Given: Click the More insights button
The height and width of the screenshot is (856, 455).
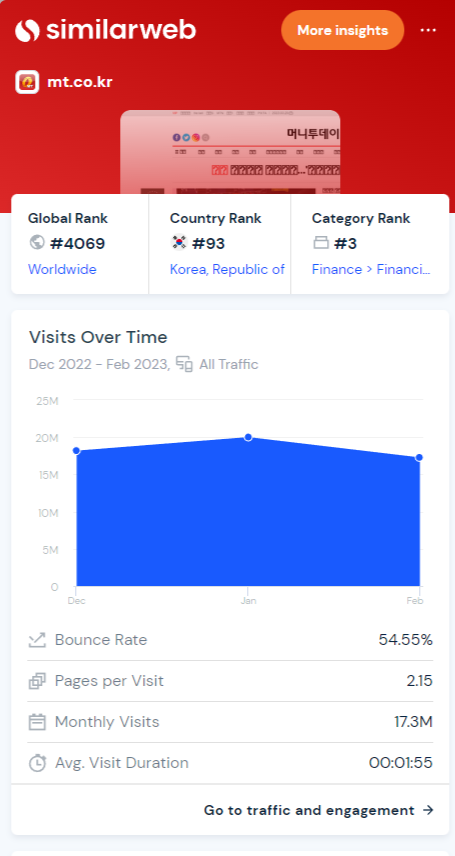Looking at the screenshot, I should click(x=342, y=30).
